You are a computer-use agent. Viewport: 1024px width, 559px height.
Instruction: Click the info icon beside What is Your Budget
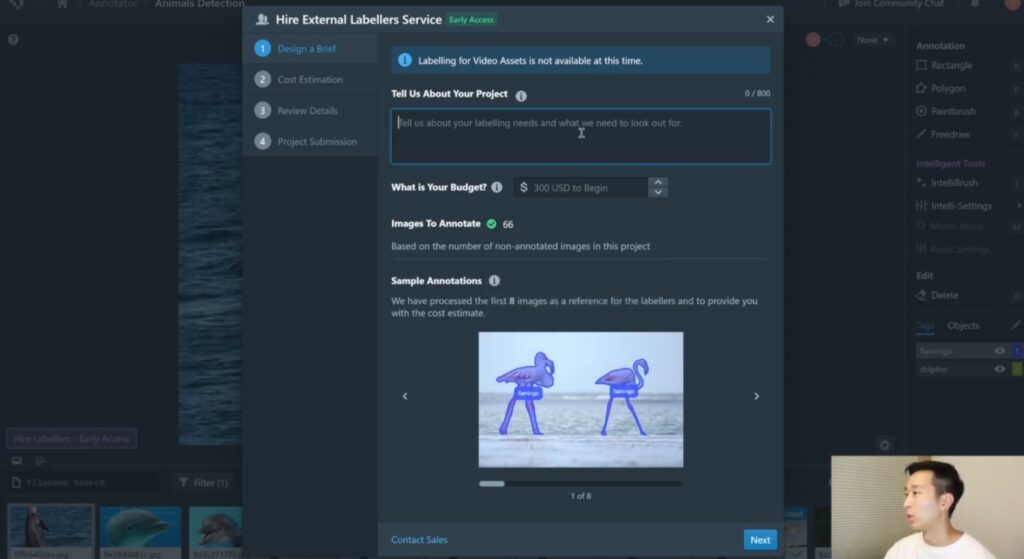coord(497,187)
